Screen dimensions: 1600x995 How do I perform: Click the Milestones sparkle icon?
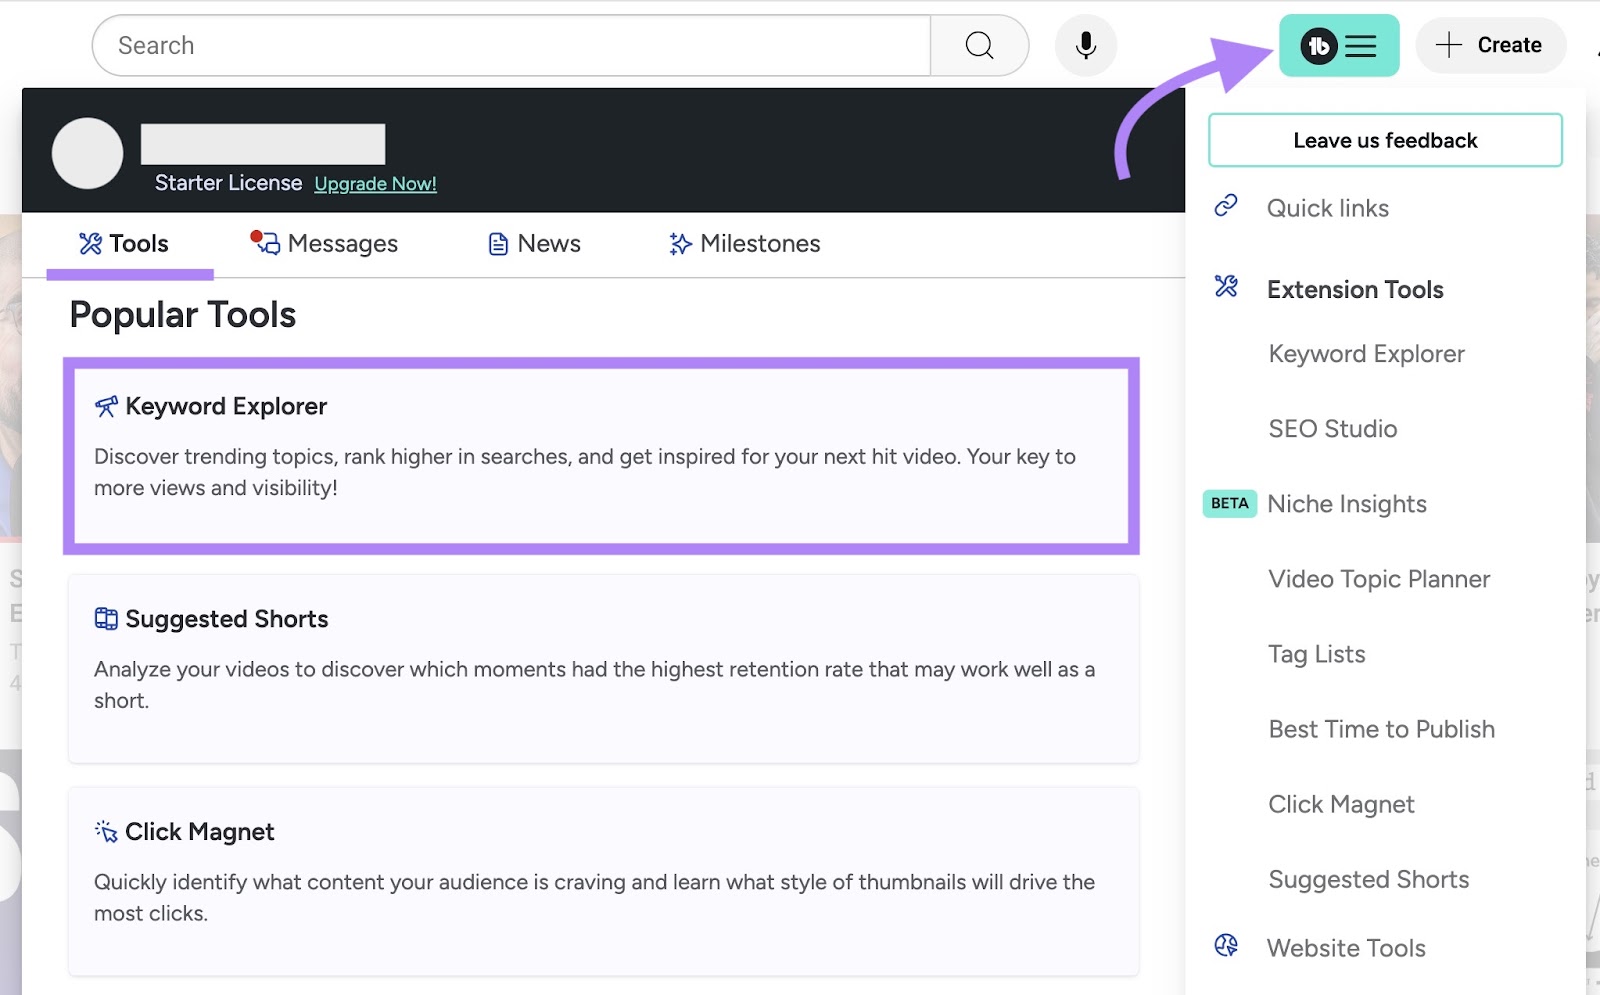[679, 243]
